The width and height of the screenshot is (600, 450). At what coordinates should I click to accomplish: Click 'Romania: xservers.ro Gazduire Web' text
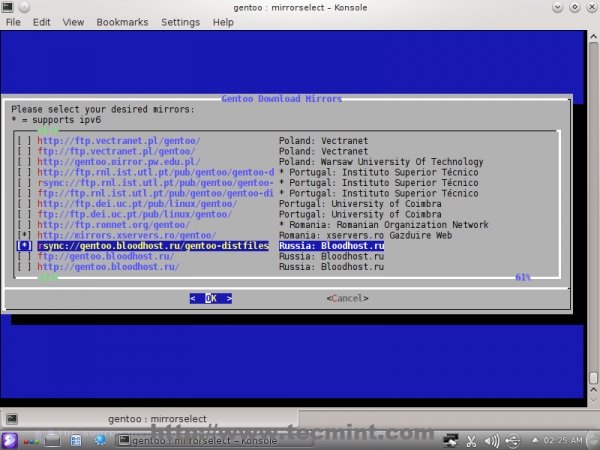[x=365, y=235]
